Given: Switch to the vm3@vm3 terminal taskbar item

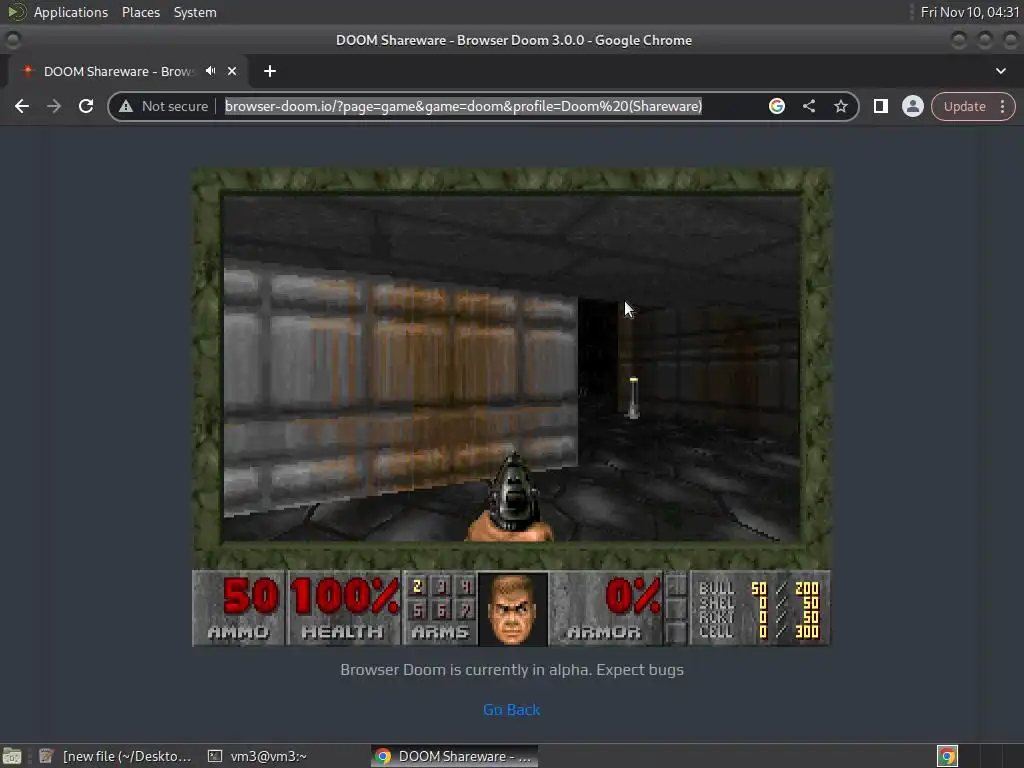Looking at the screenshot, I should click(x=257, y=756).
